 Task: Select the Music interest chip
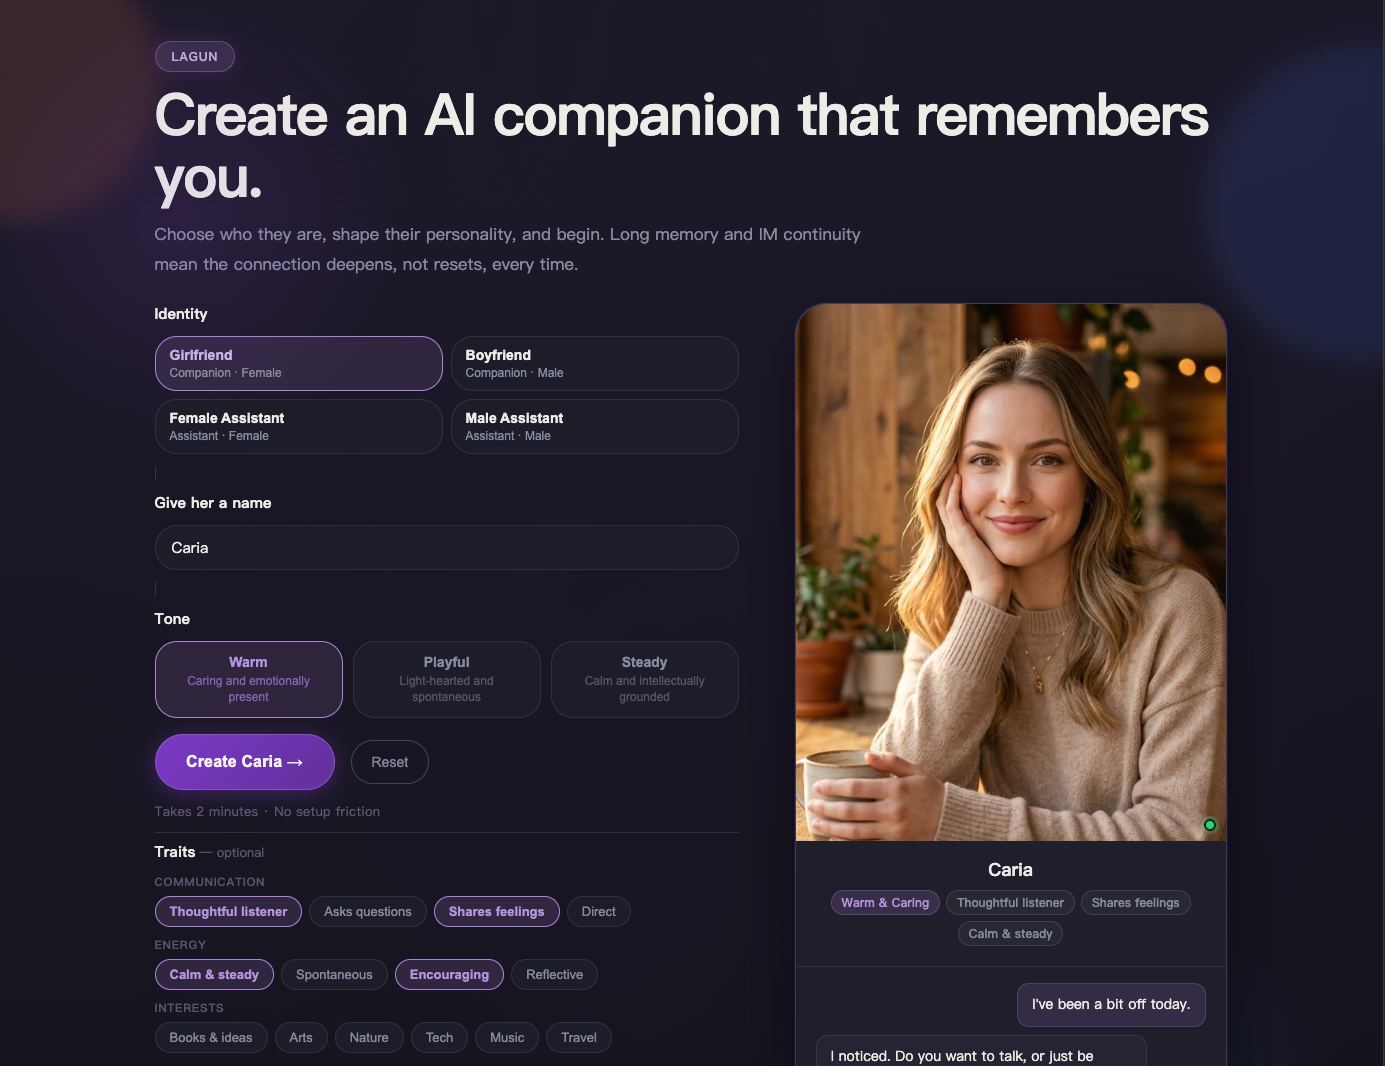click(507, 1037)
